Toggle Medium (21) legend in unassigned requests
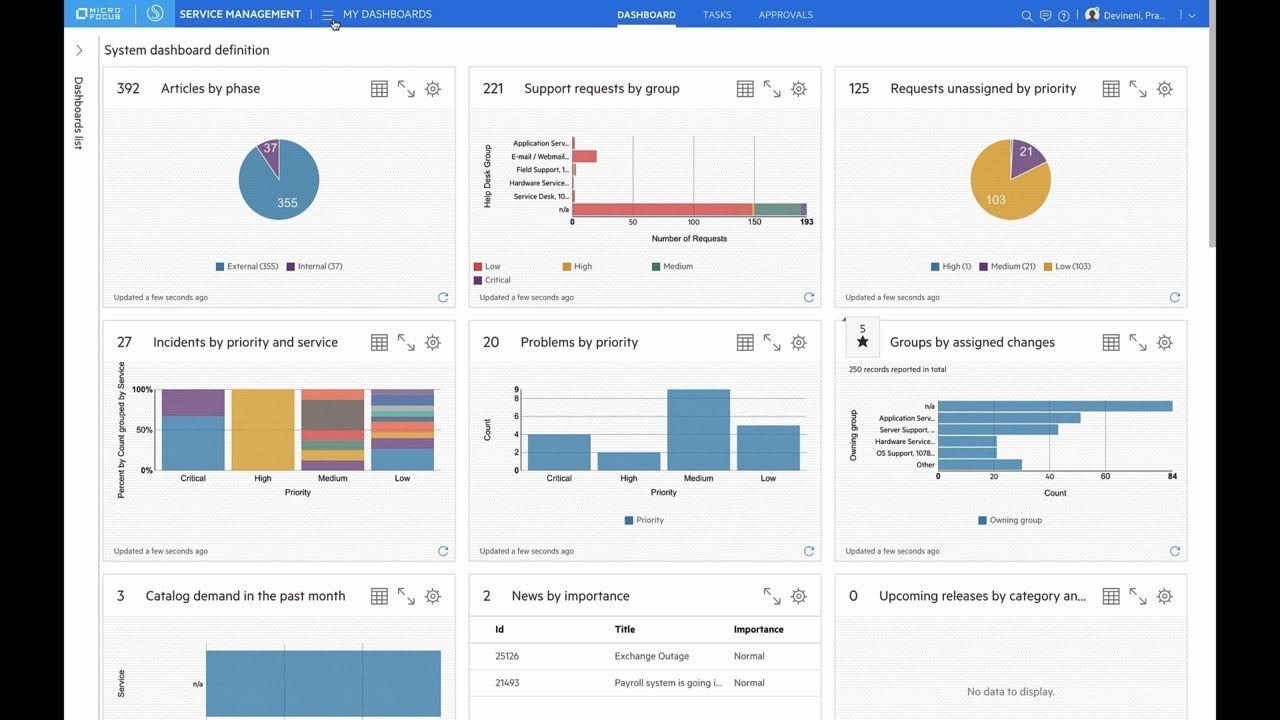This screenshot has width=1280, height=720. pyautogui.click(x=1008, y=267)
